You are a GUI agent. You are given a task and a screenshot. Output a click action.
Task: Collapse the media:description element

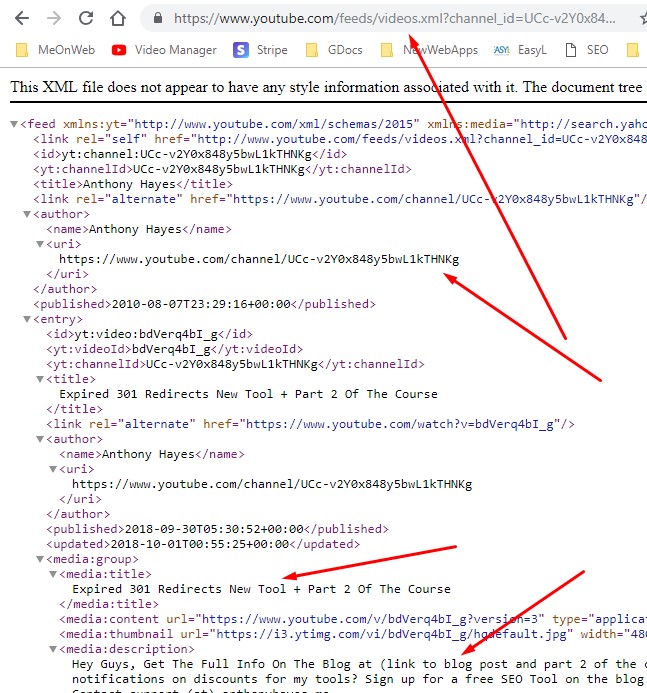pyautogui.click(x=53, y=649)
